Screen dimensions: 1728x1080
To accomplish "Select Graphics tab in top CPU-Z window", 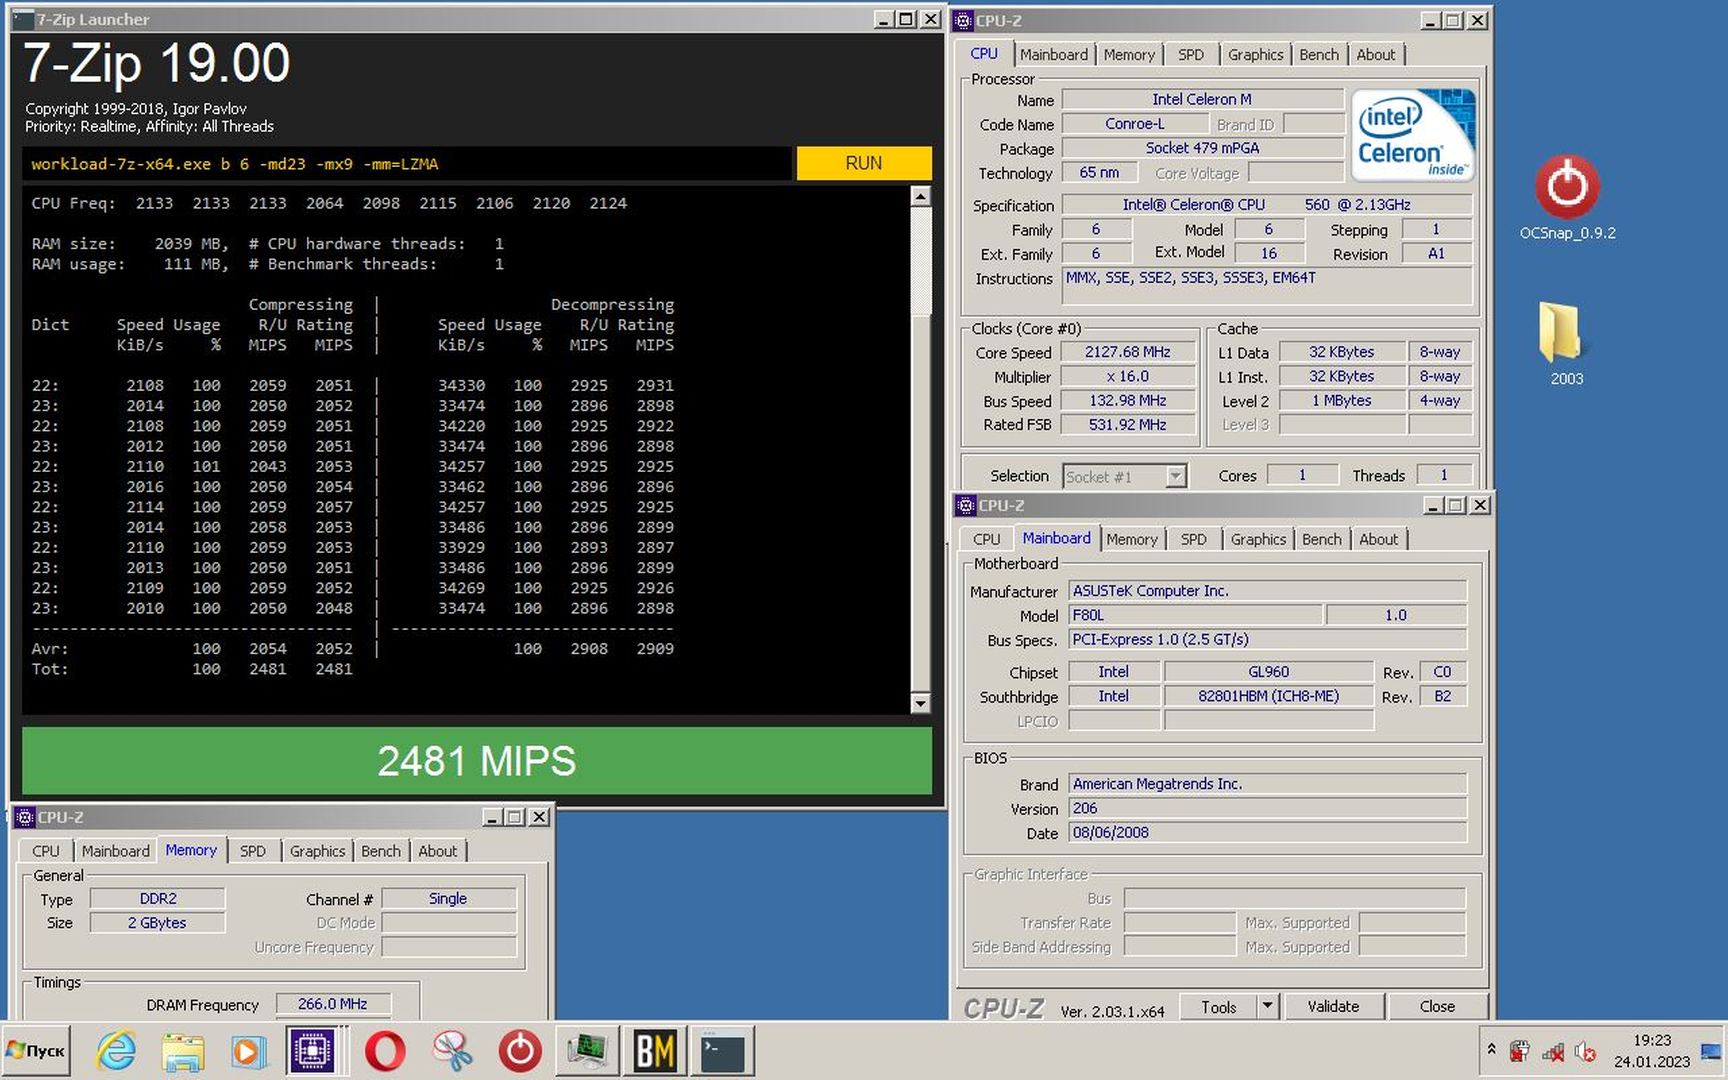I will 1255,55.
